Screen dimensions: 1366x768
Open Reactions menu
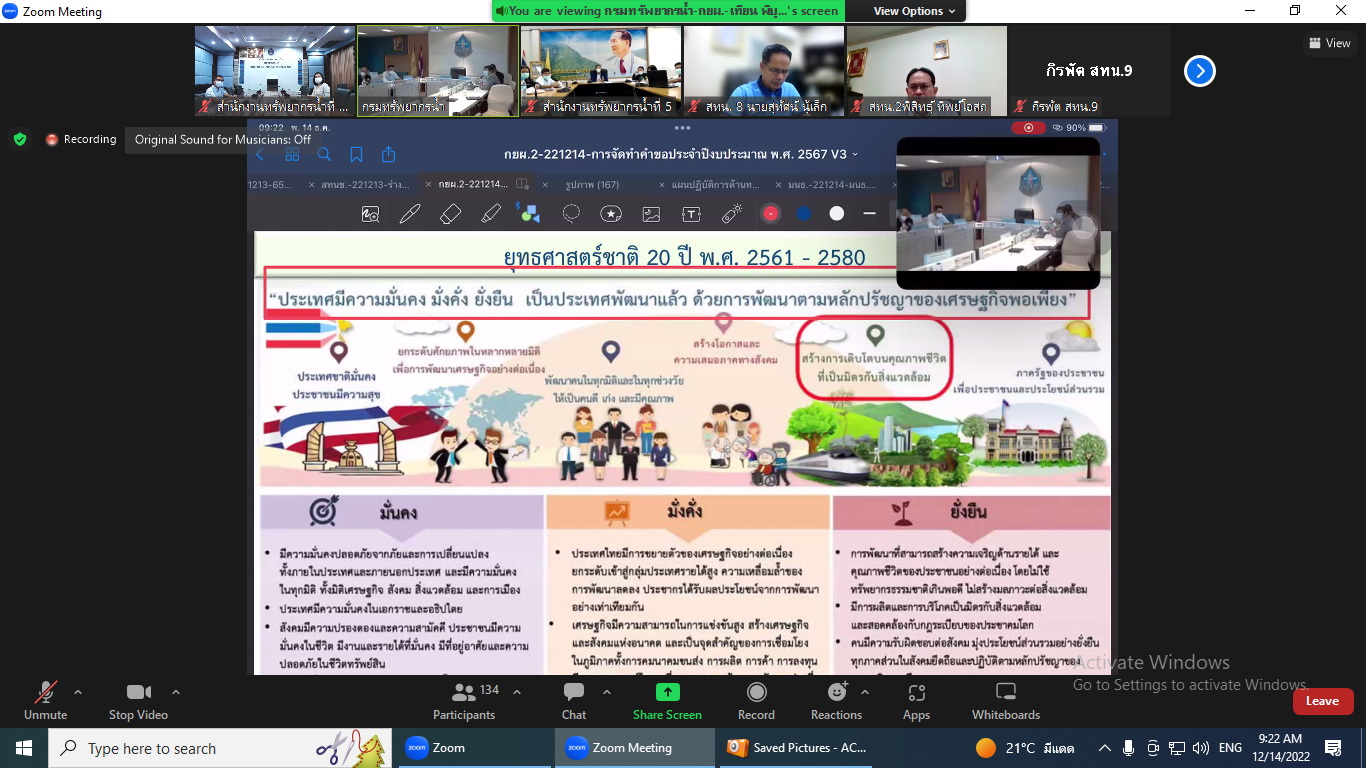click(836, 700)
